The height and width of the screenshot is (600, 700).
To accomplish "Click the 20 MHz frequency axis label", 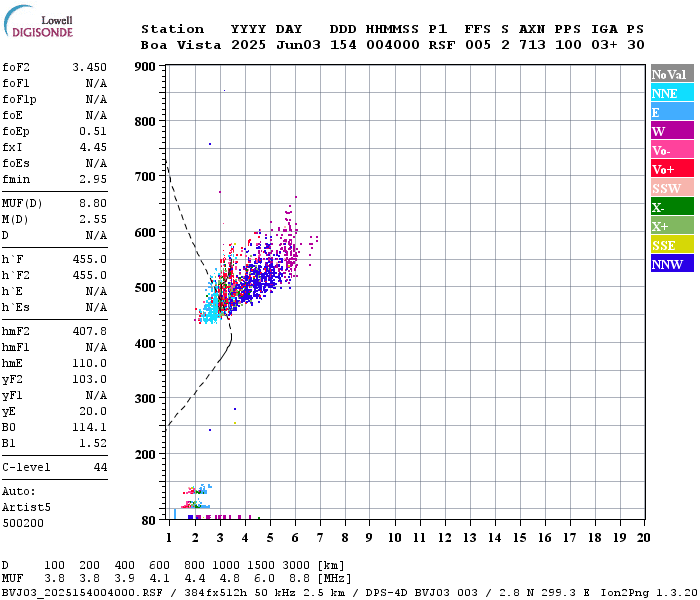I will [x=643, y=538].
